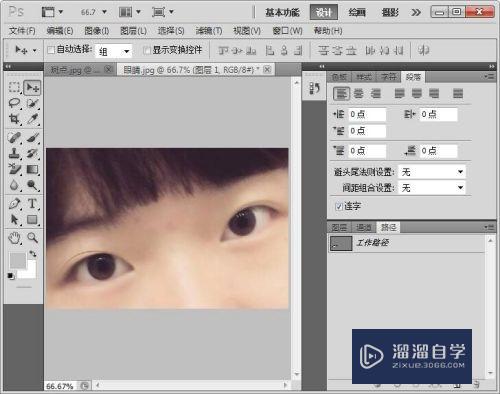Select the Gradient tool
Image resolution: width=500 pixels, height=394 pixels.
[32, 169]
